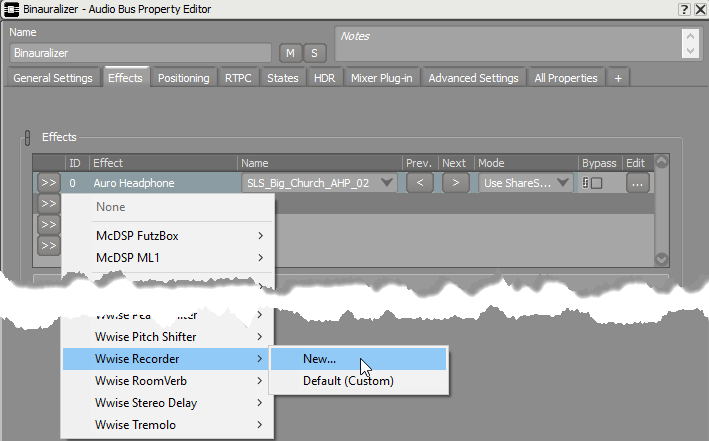Choose Default (Custom) in the submenu
The width and height of the screenshot is (709, 441).
[x=359, y=381]
